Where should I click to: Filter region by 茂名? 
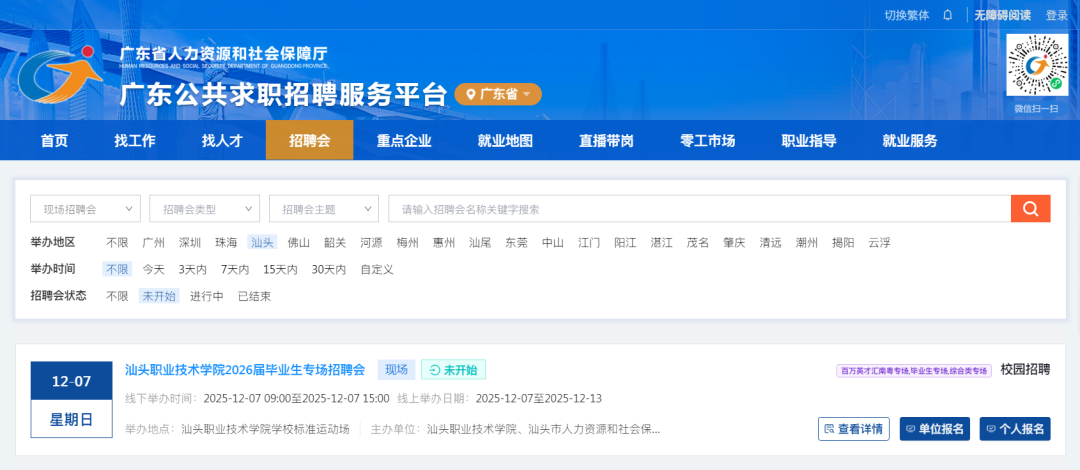(698, 243)
